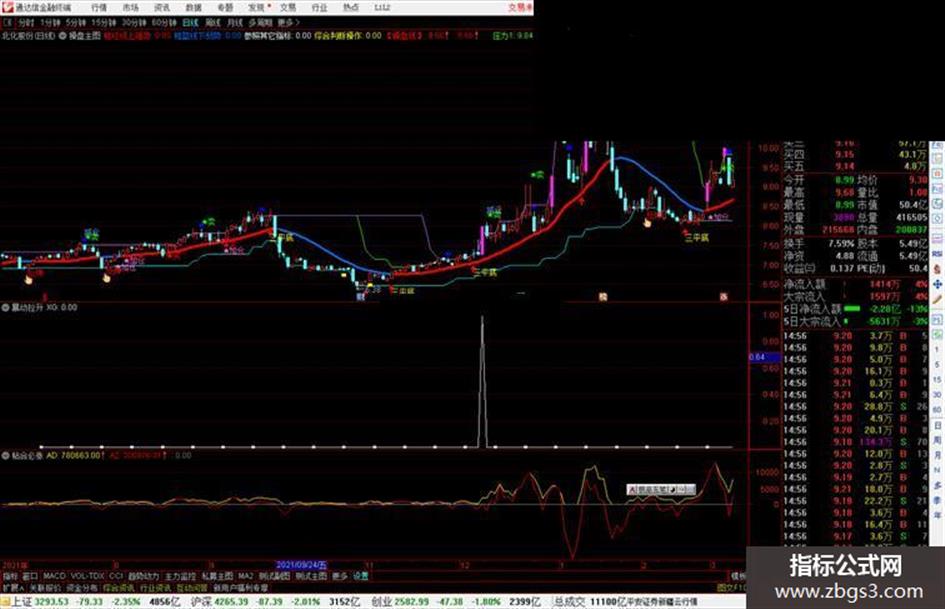The image size is (945, 609).
Task: Open the 行情 menu
Action: pos(99,8)
